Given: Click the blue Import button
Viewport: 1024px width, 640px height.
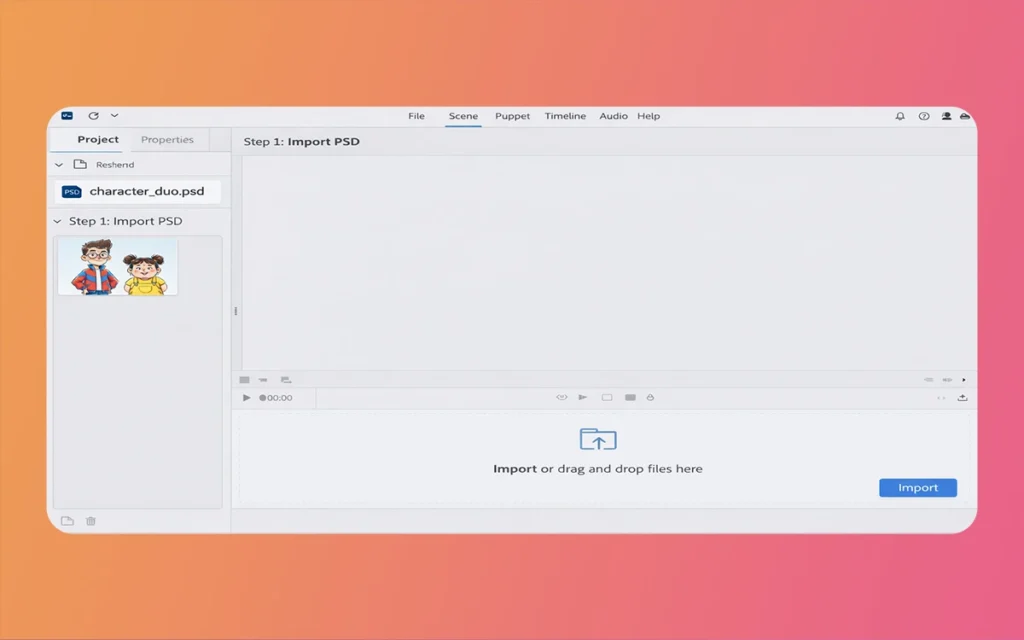Looking at the screenshot, I should tap(917, 488).
